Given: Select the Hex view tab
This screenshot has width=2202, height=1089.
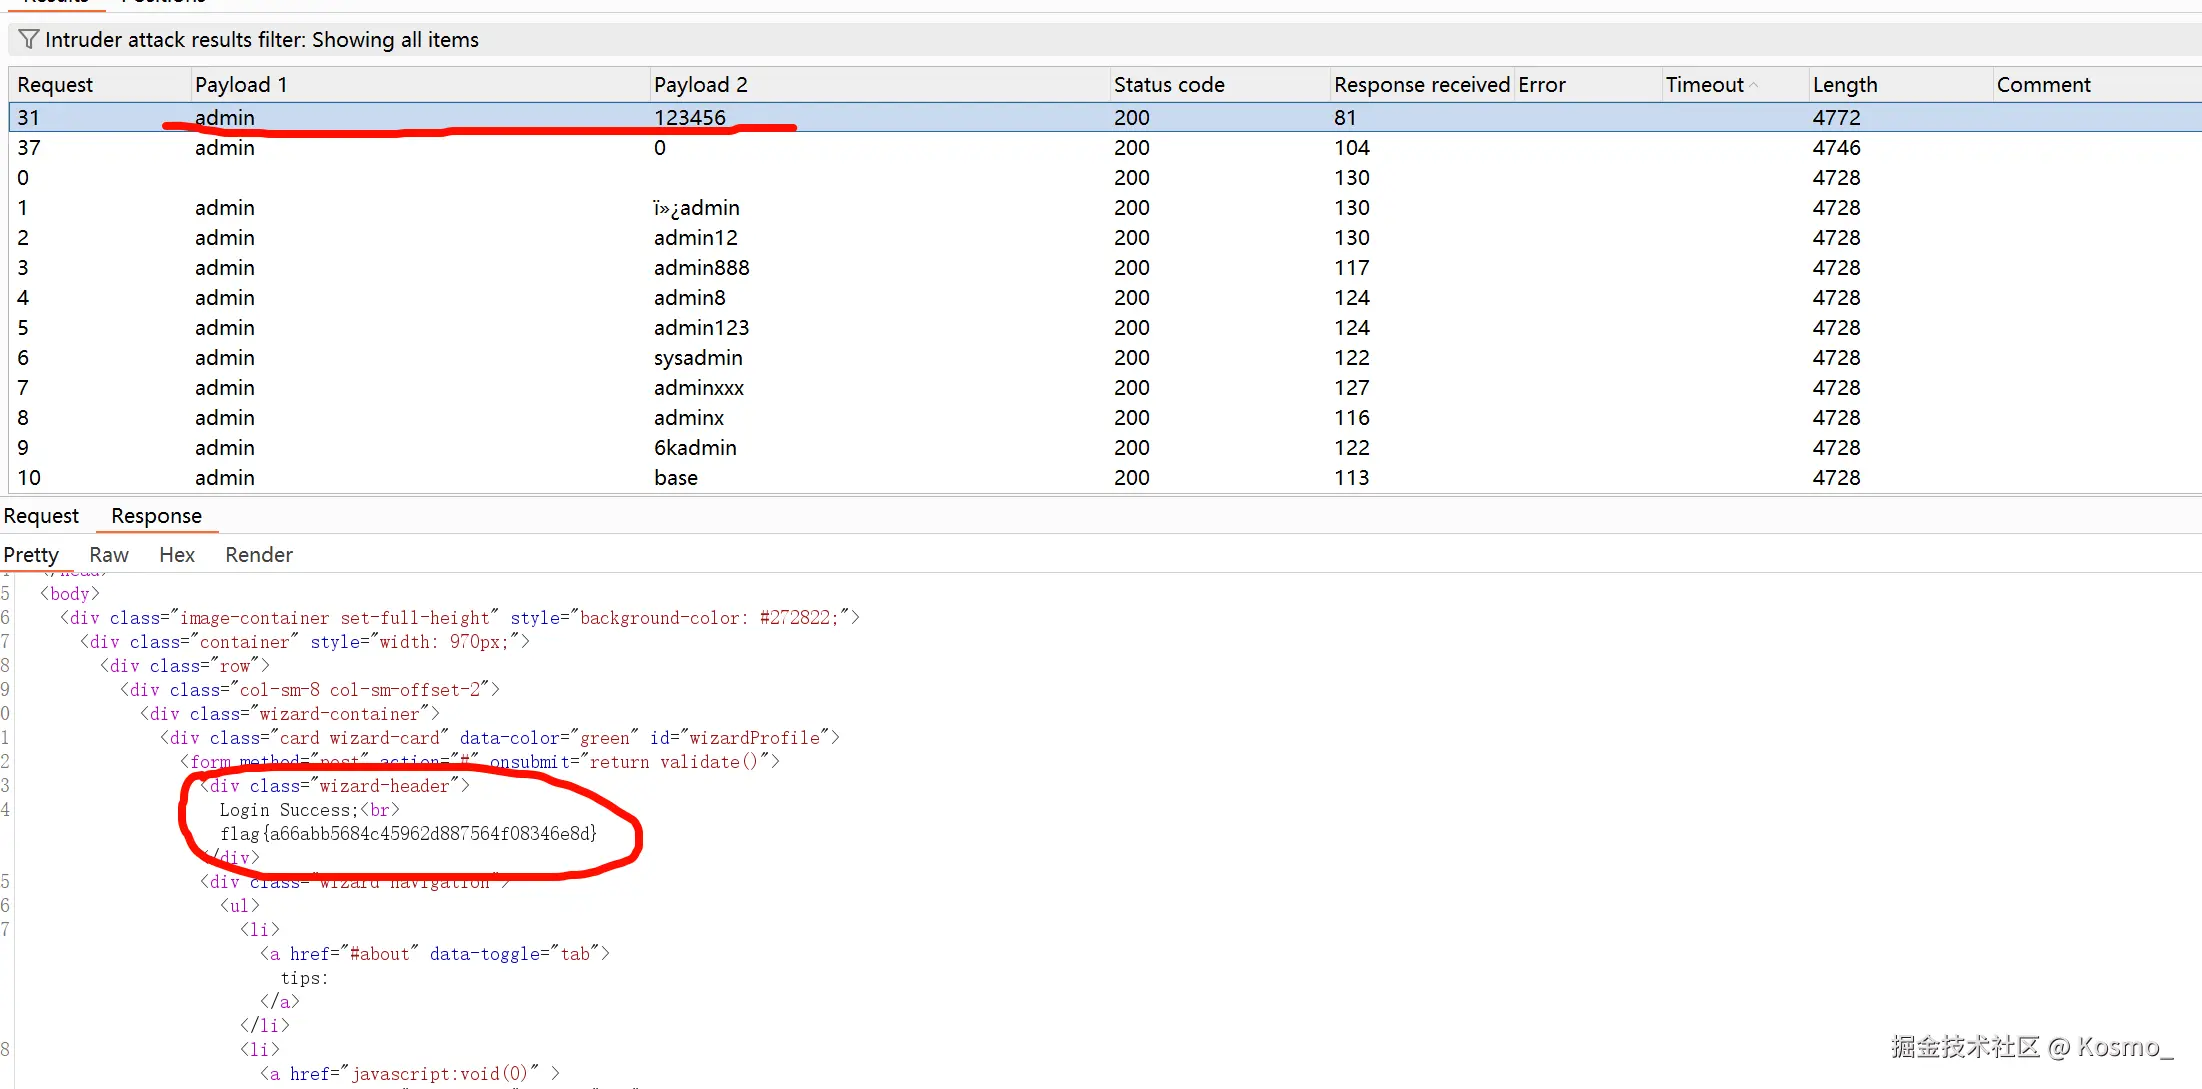Looking at the screenshot, I should (176, 555).
